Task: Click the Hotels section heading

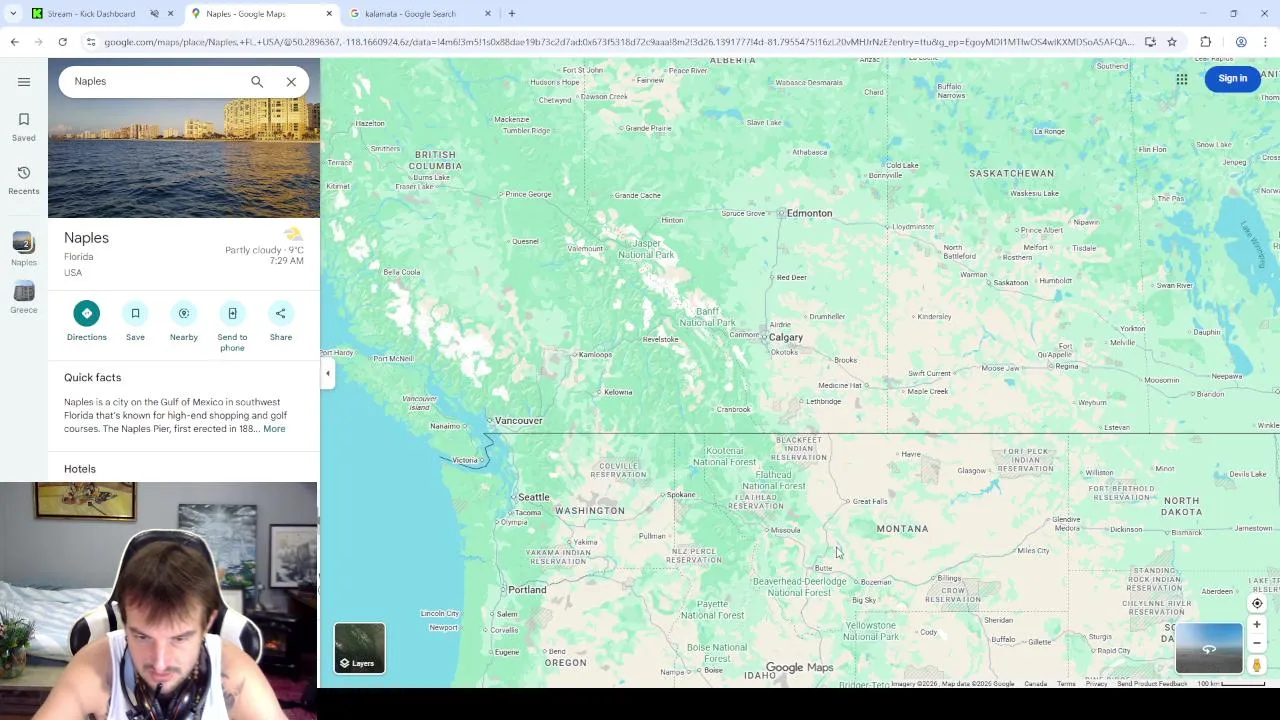Action: click(80, 469)
